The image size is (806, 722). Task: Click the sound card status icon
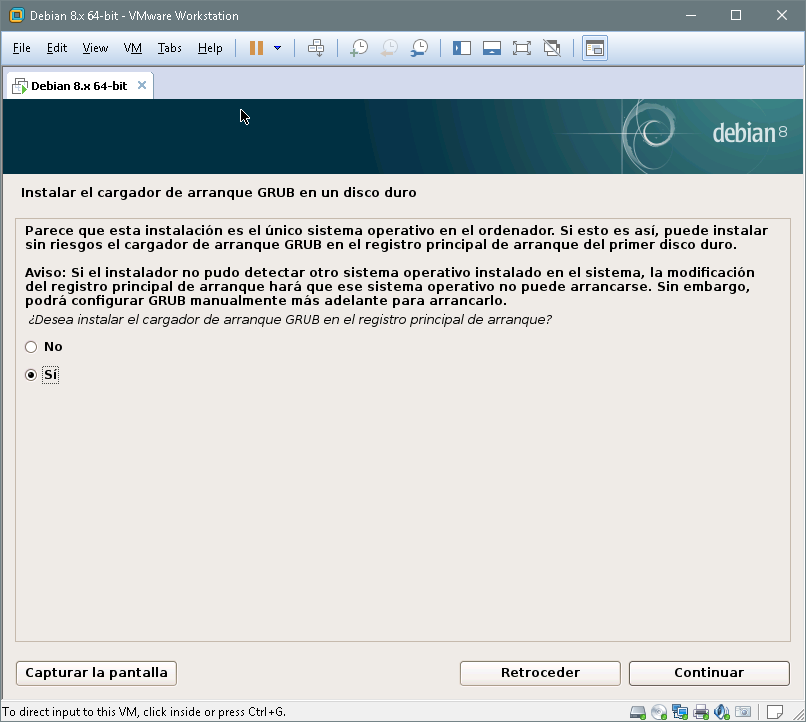pos(722,712)
